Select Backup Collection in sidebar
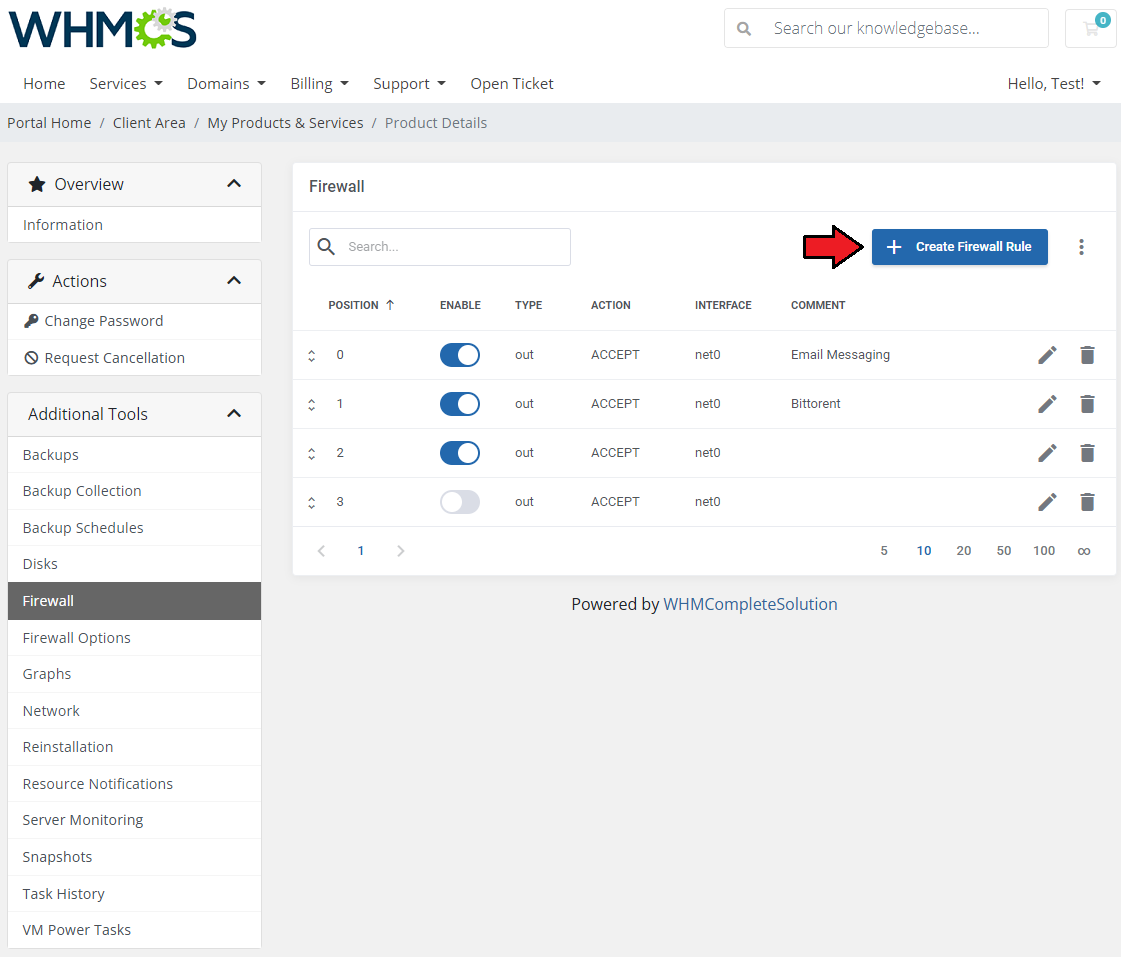The width and height of the screenshot is (1121, 957). [x=134, y=491]
